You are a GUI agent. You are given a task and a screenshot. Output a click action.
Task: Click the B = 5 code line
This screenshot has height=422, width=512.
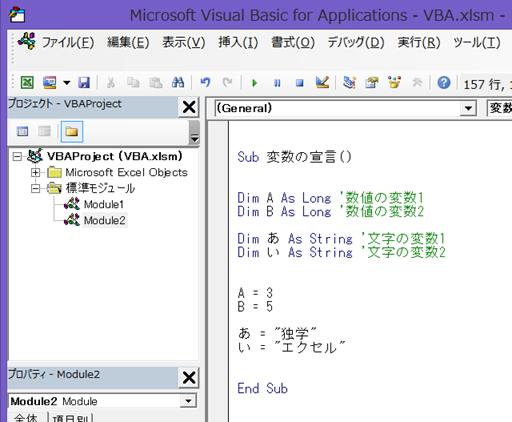255,306
